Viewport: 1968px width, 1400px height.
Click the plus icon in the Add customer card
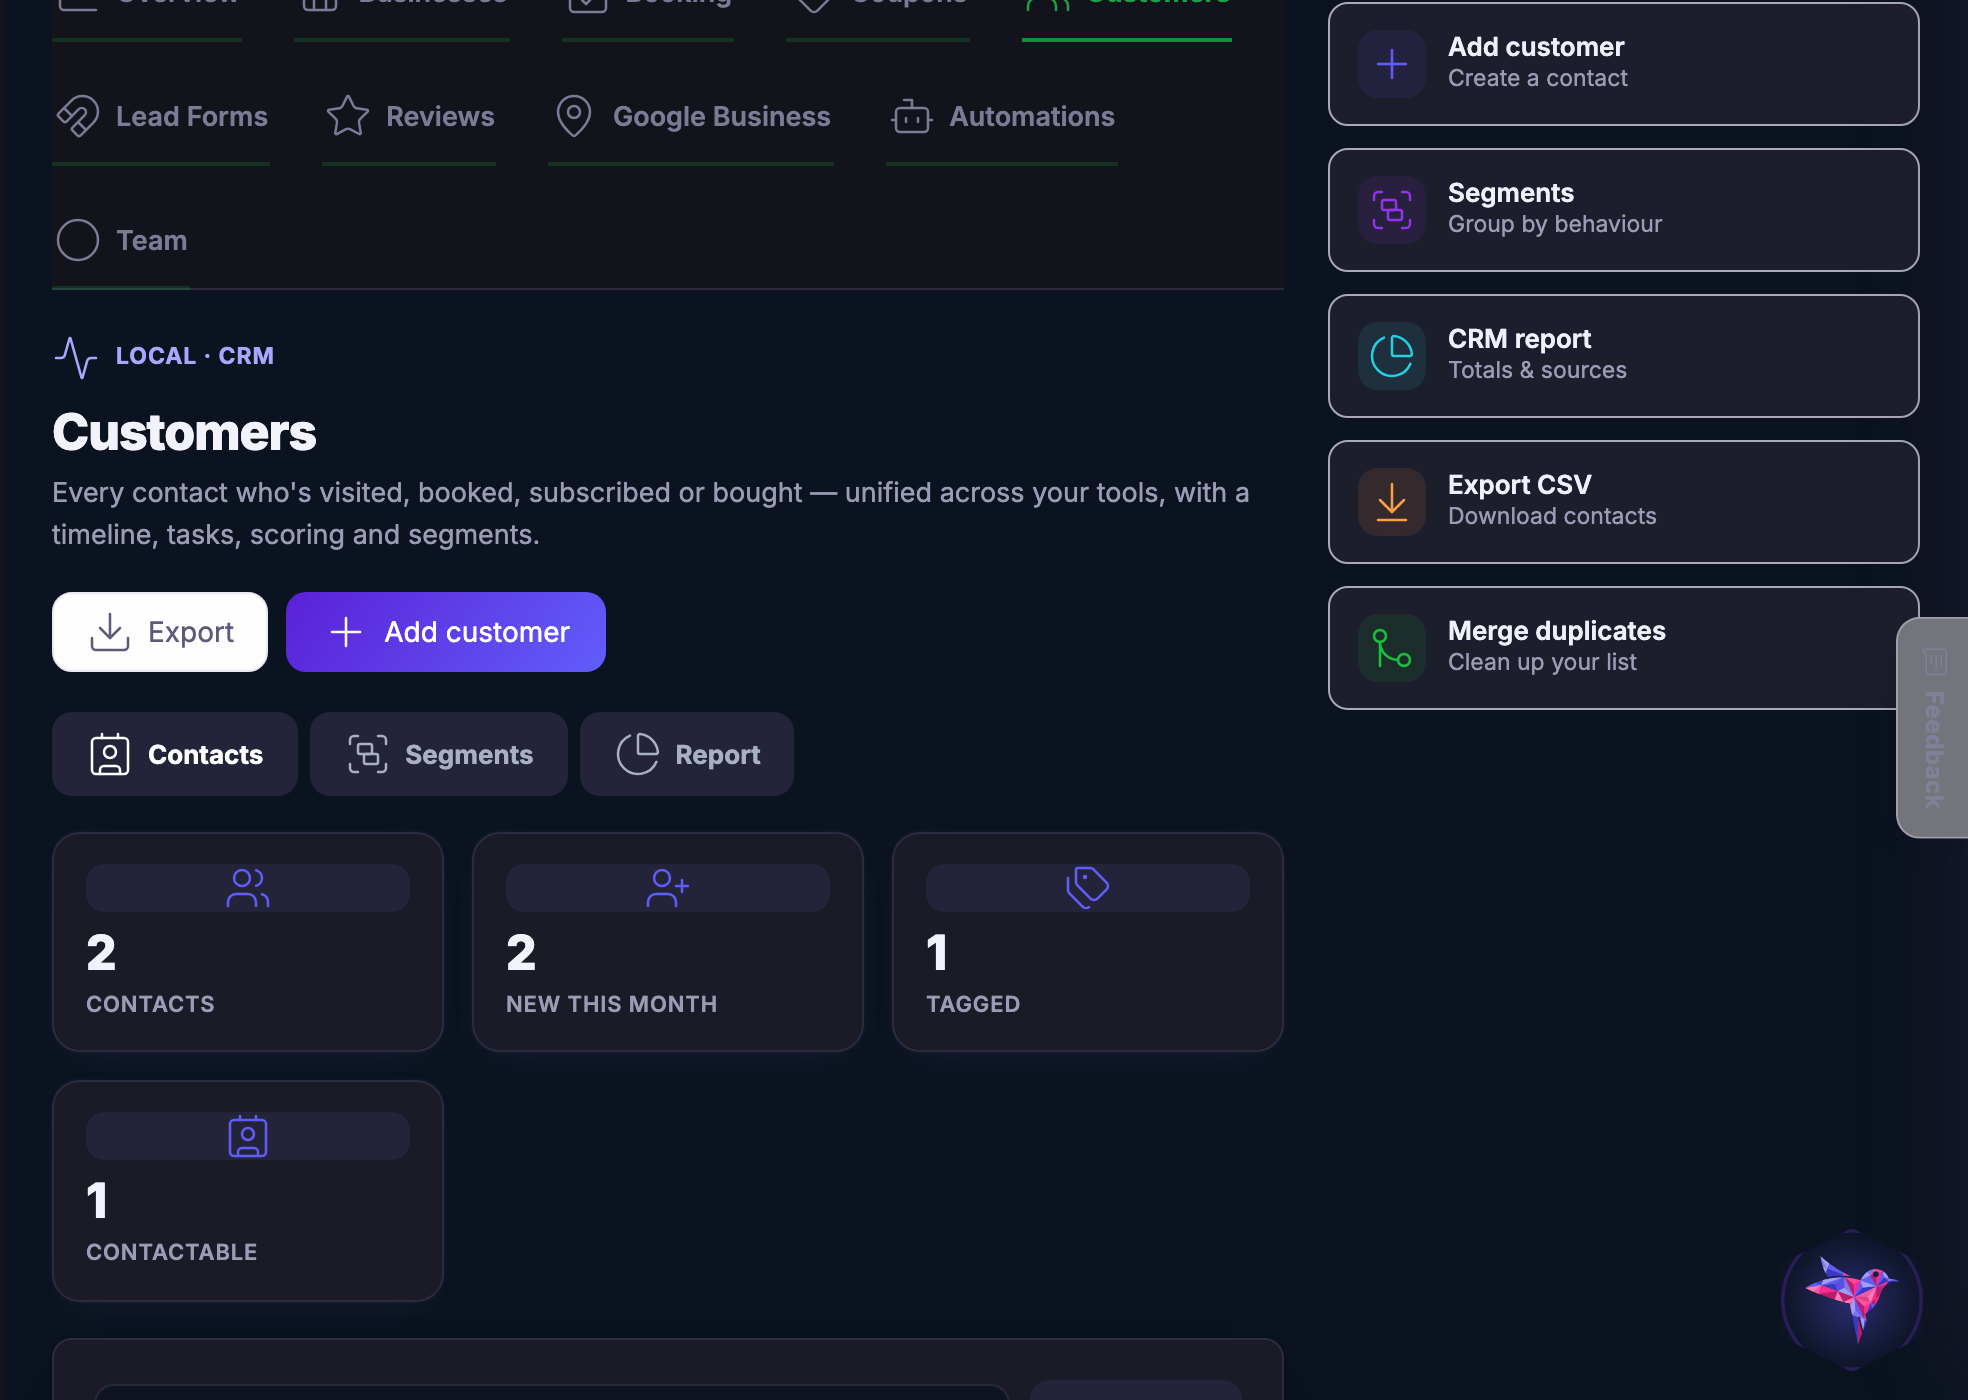point(1391,64)
